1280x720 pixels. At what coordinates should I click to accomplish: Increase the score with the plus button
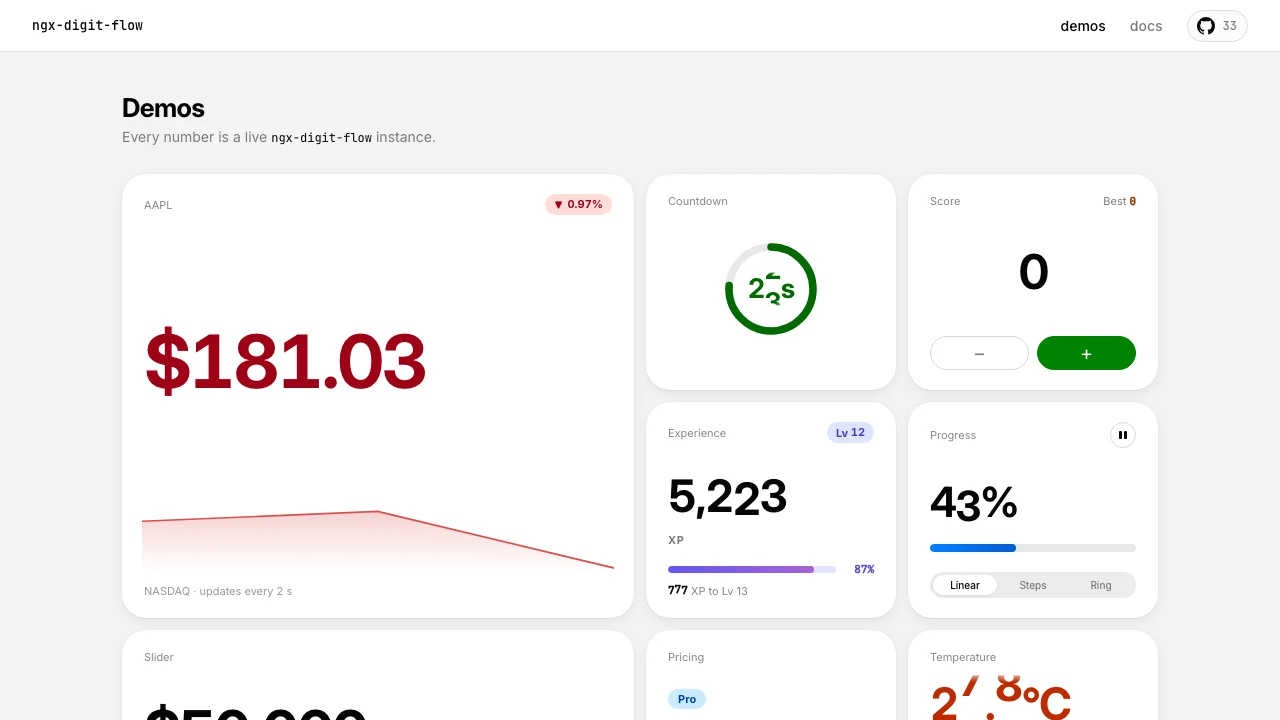1086,353
